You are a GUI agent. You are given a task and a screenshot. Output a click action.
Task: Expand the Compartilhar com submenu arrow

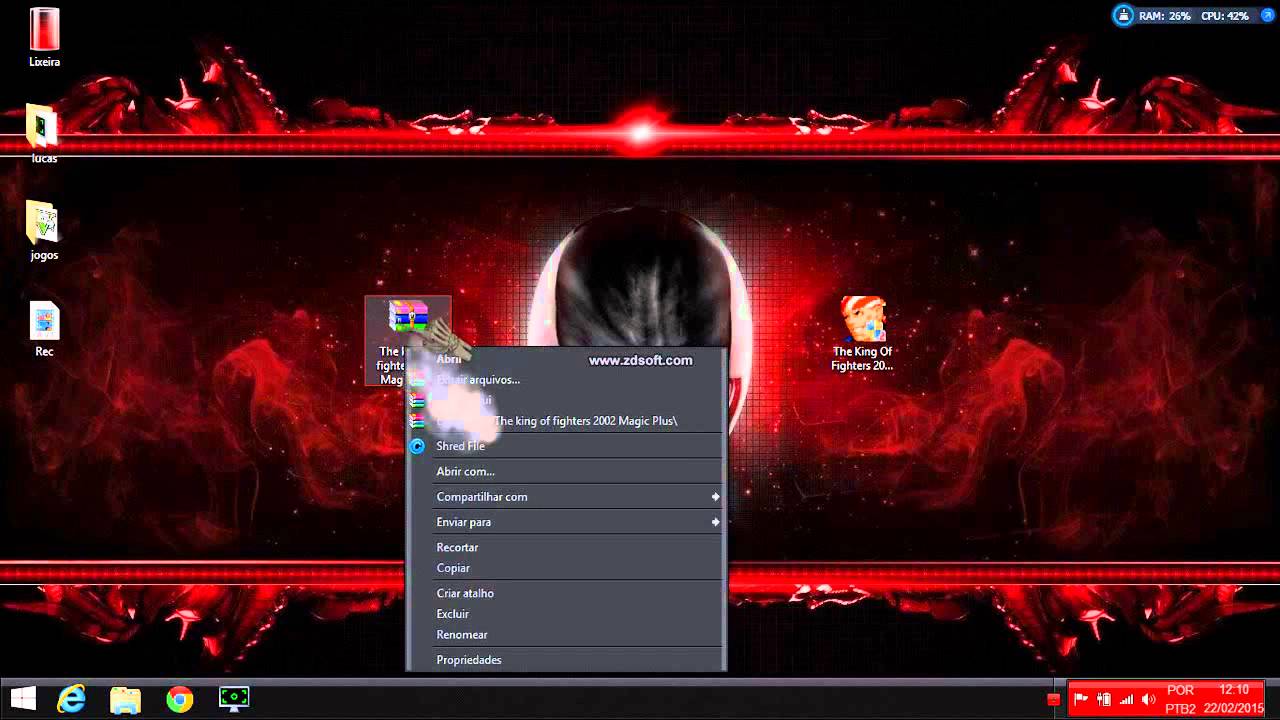coord(715,497)
